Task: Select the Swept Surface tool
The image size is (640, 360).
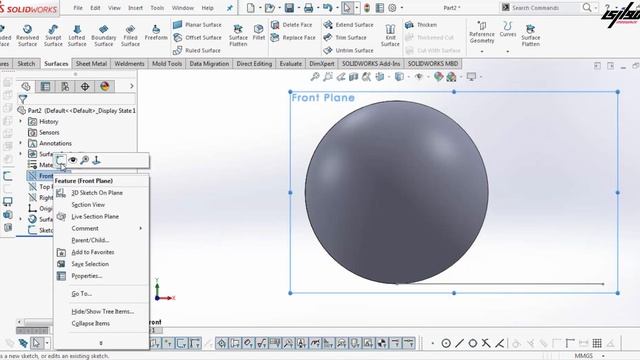Action: (53, 35)
